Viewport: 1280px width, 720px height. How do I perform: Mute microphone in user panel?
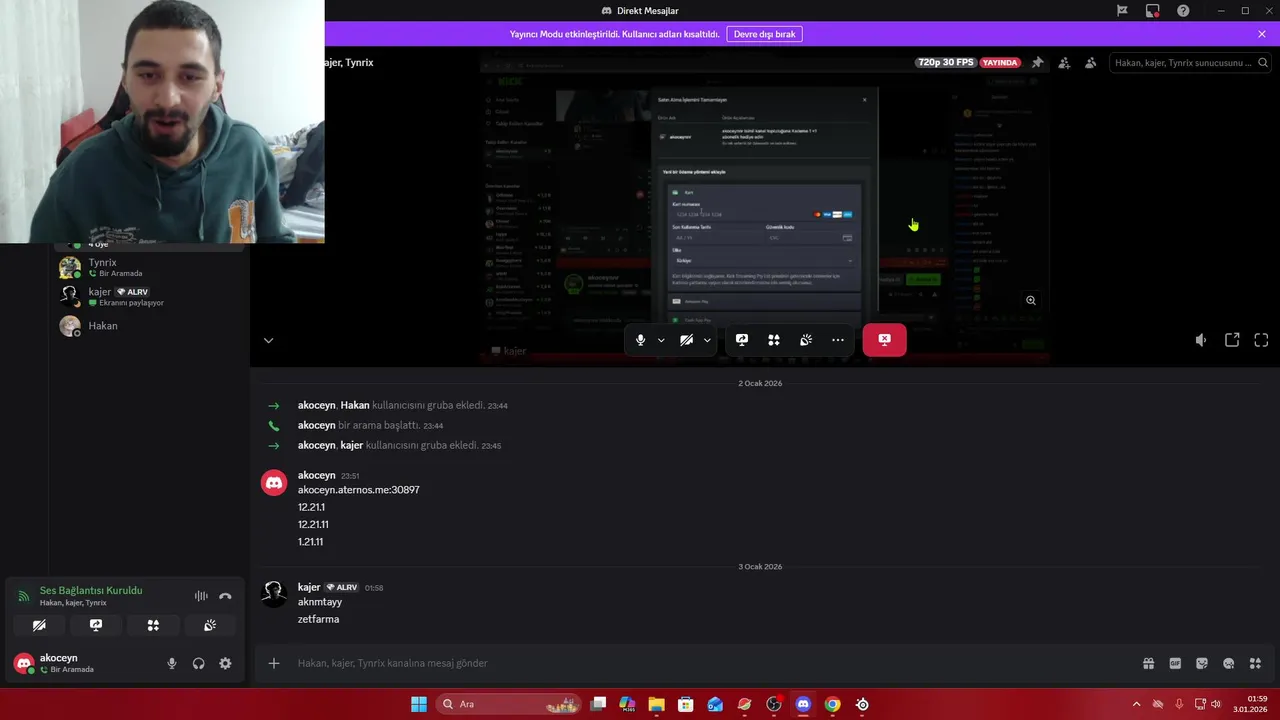pyautogui.click(x=172, y=663)
